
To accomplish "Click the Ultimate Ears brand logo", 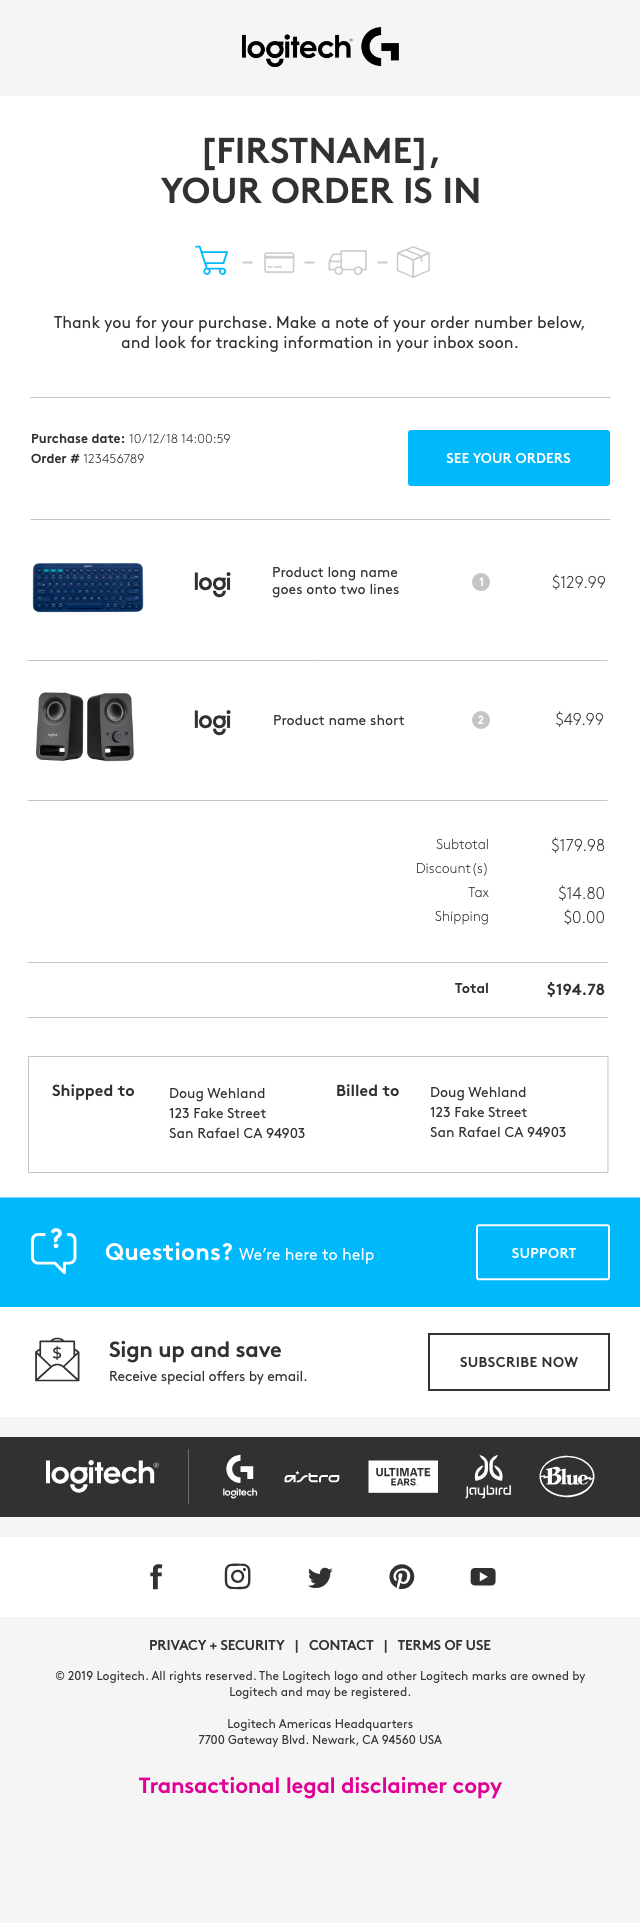I will 403,1477.
